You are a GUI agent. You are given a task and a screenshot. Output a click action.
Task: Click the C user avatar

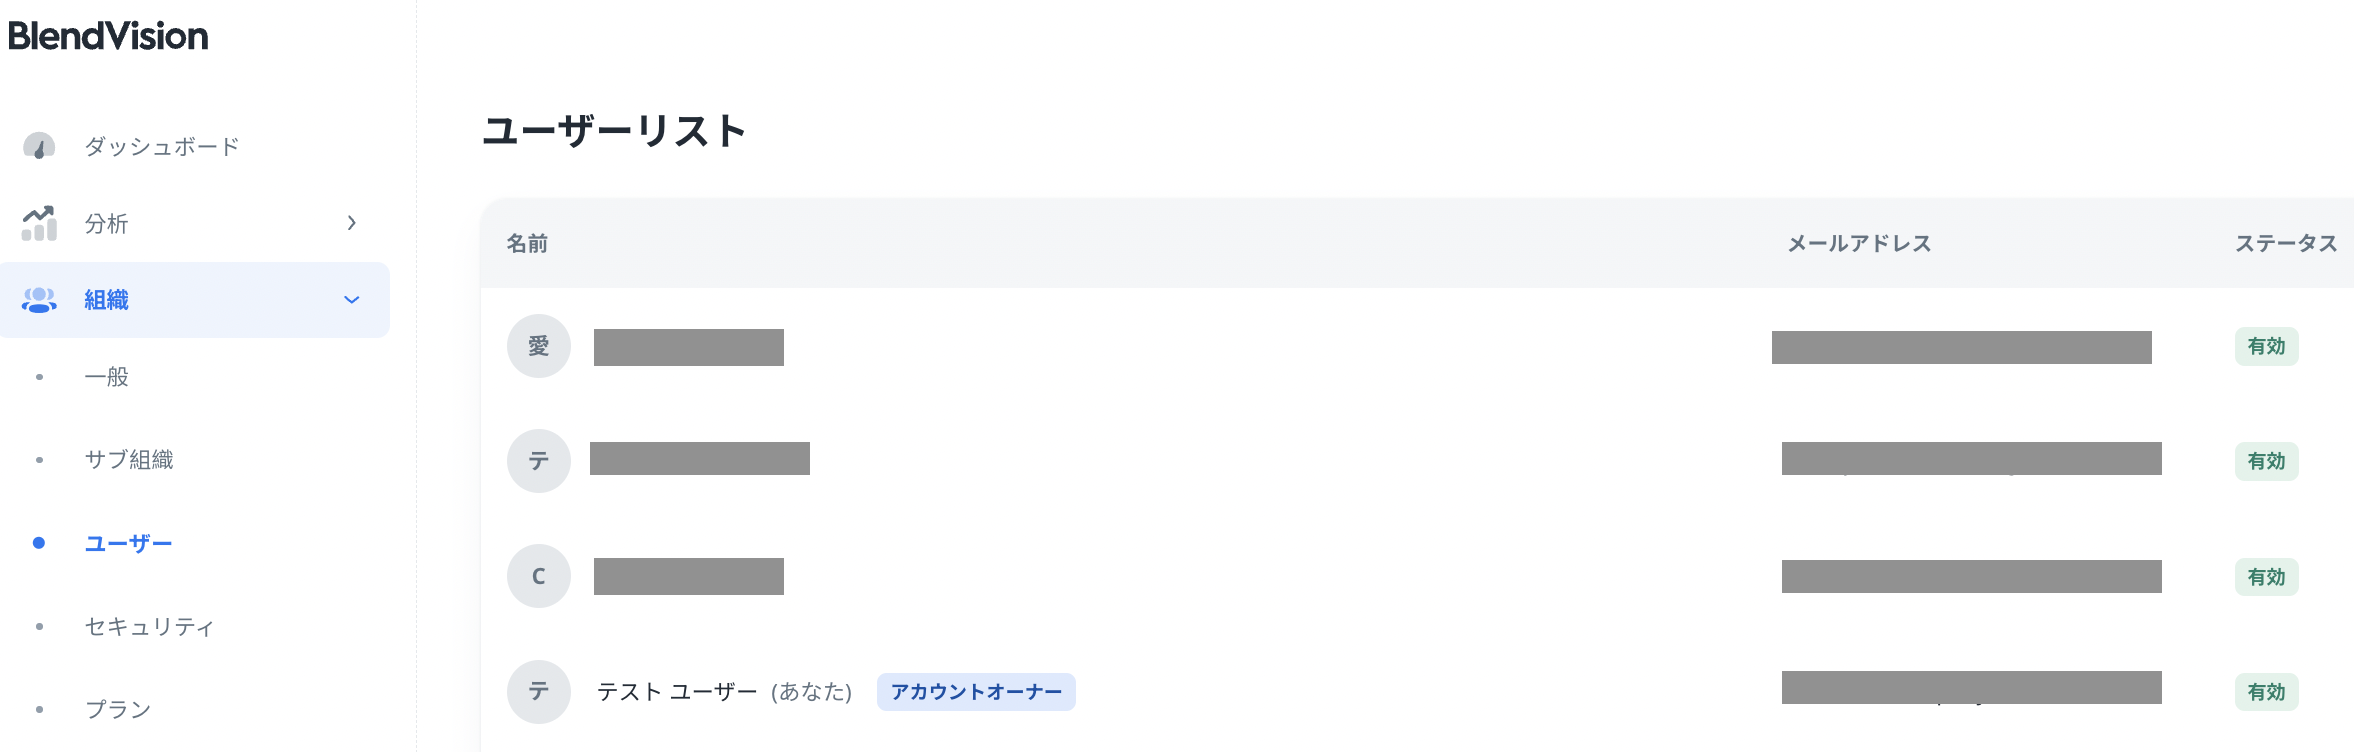coord(539,576)
